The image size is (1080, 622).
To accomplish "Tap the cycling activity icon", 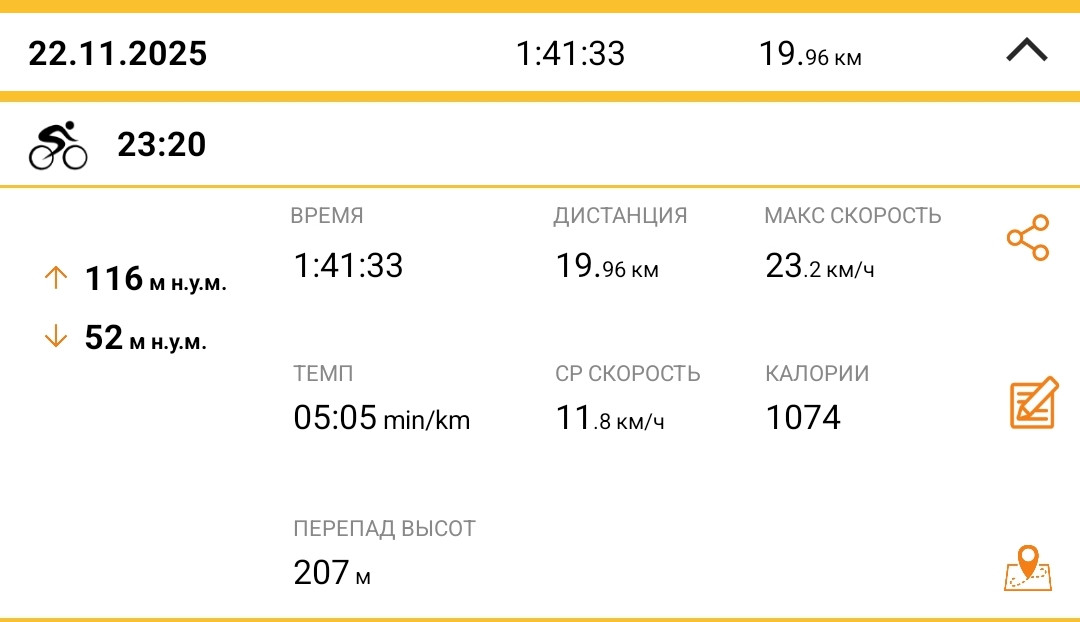I will pos(58,145).
